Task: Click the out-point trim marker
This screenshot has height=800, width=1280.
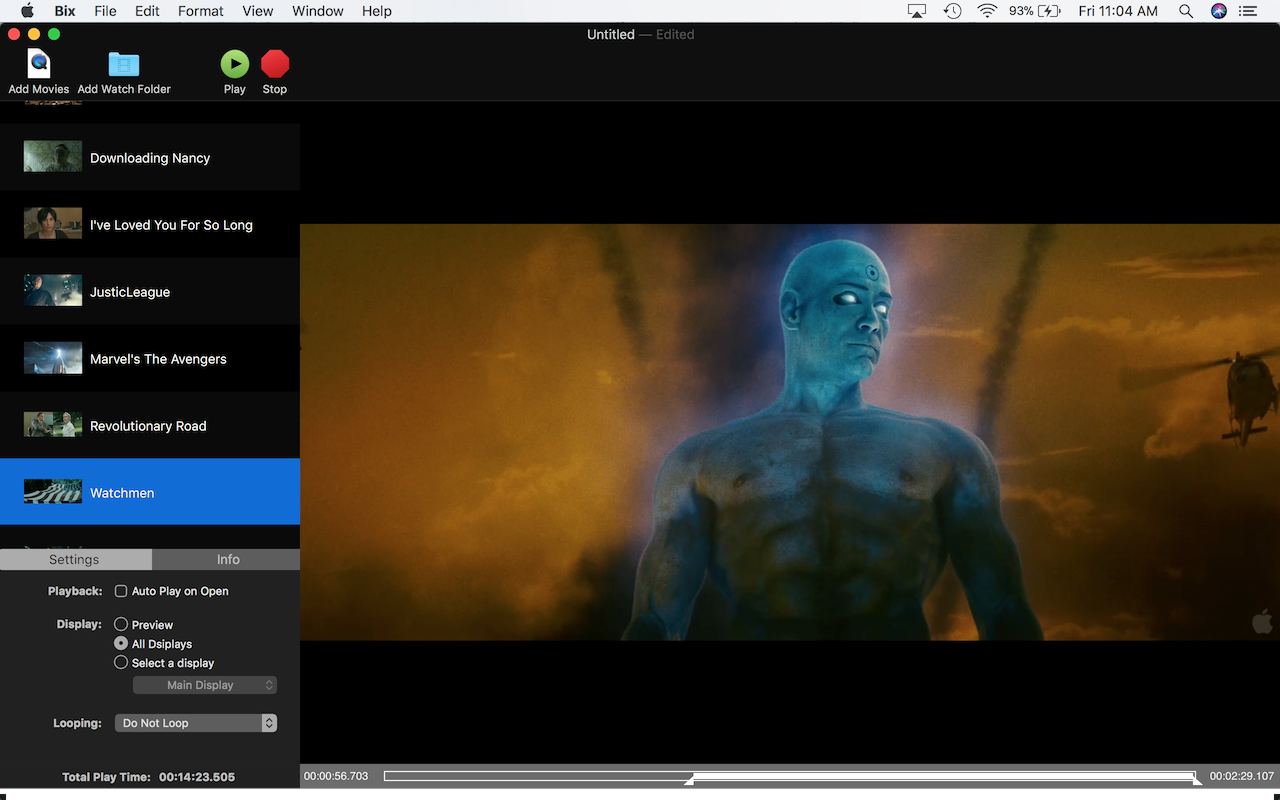Action: [1197, 781]
